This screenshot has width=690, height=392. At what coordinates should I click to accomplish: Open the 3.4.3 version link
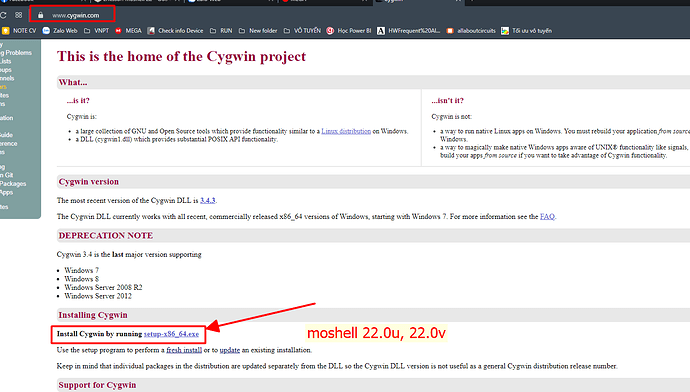(208, 200)
